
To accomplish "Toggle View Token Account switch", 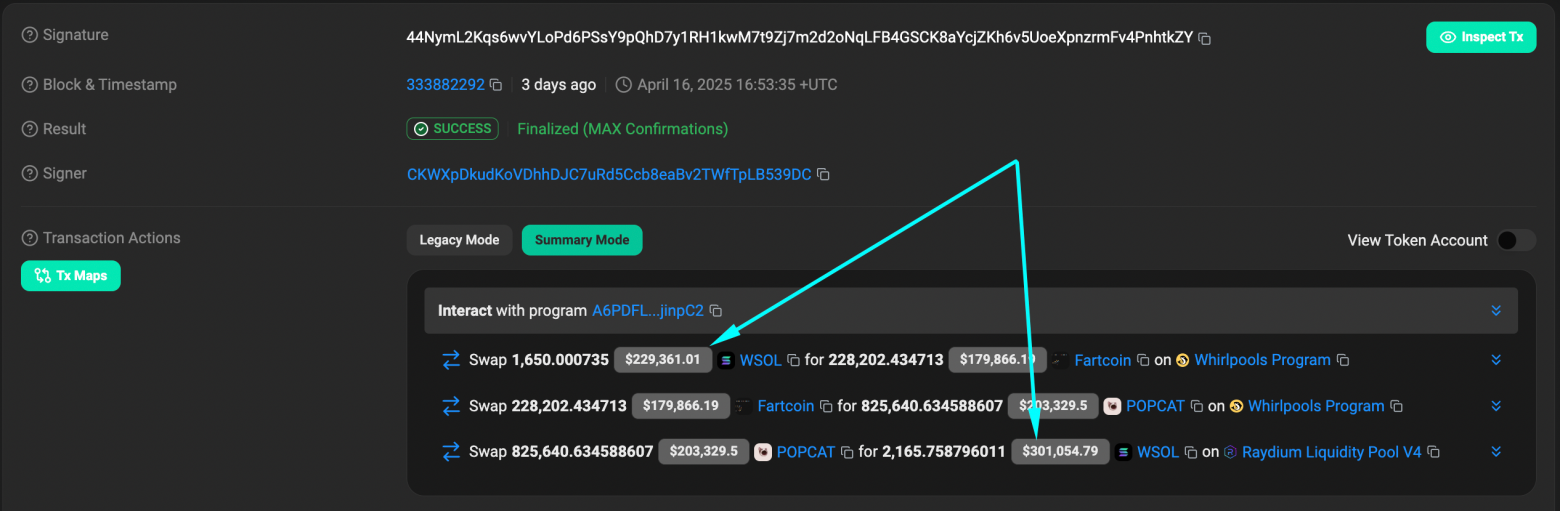I will pyautogui.click(x=1515, y=240).
